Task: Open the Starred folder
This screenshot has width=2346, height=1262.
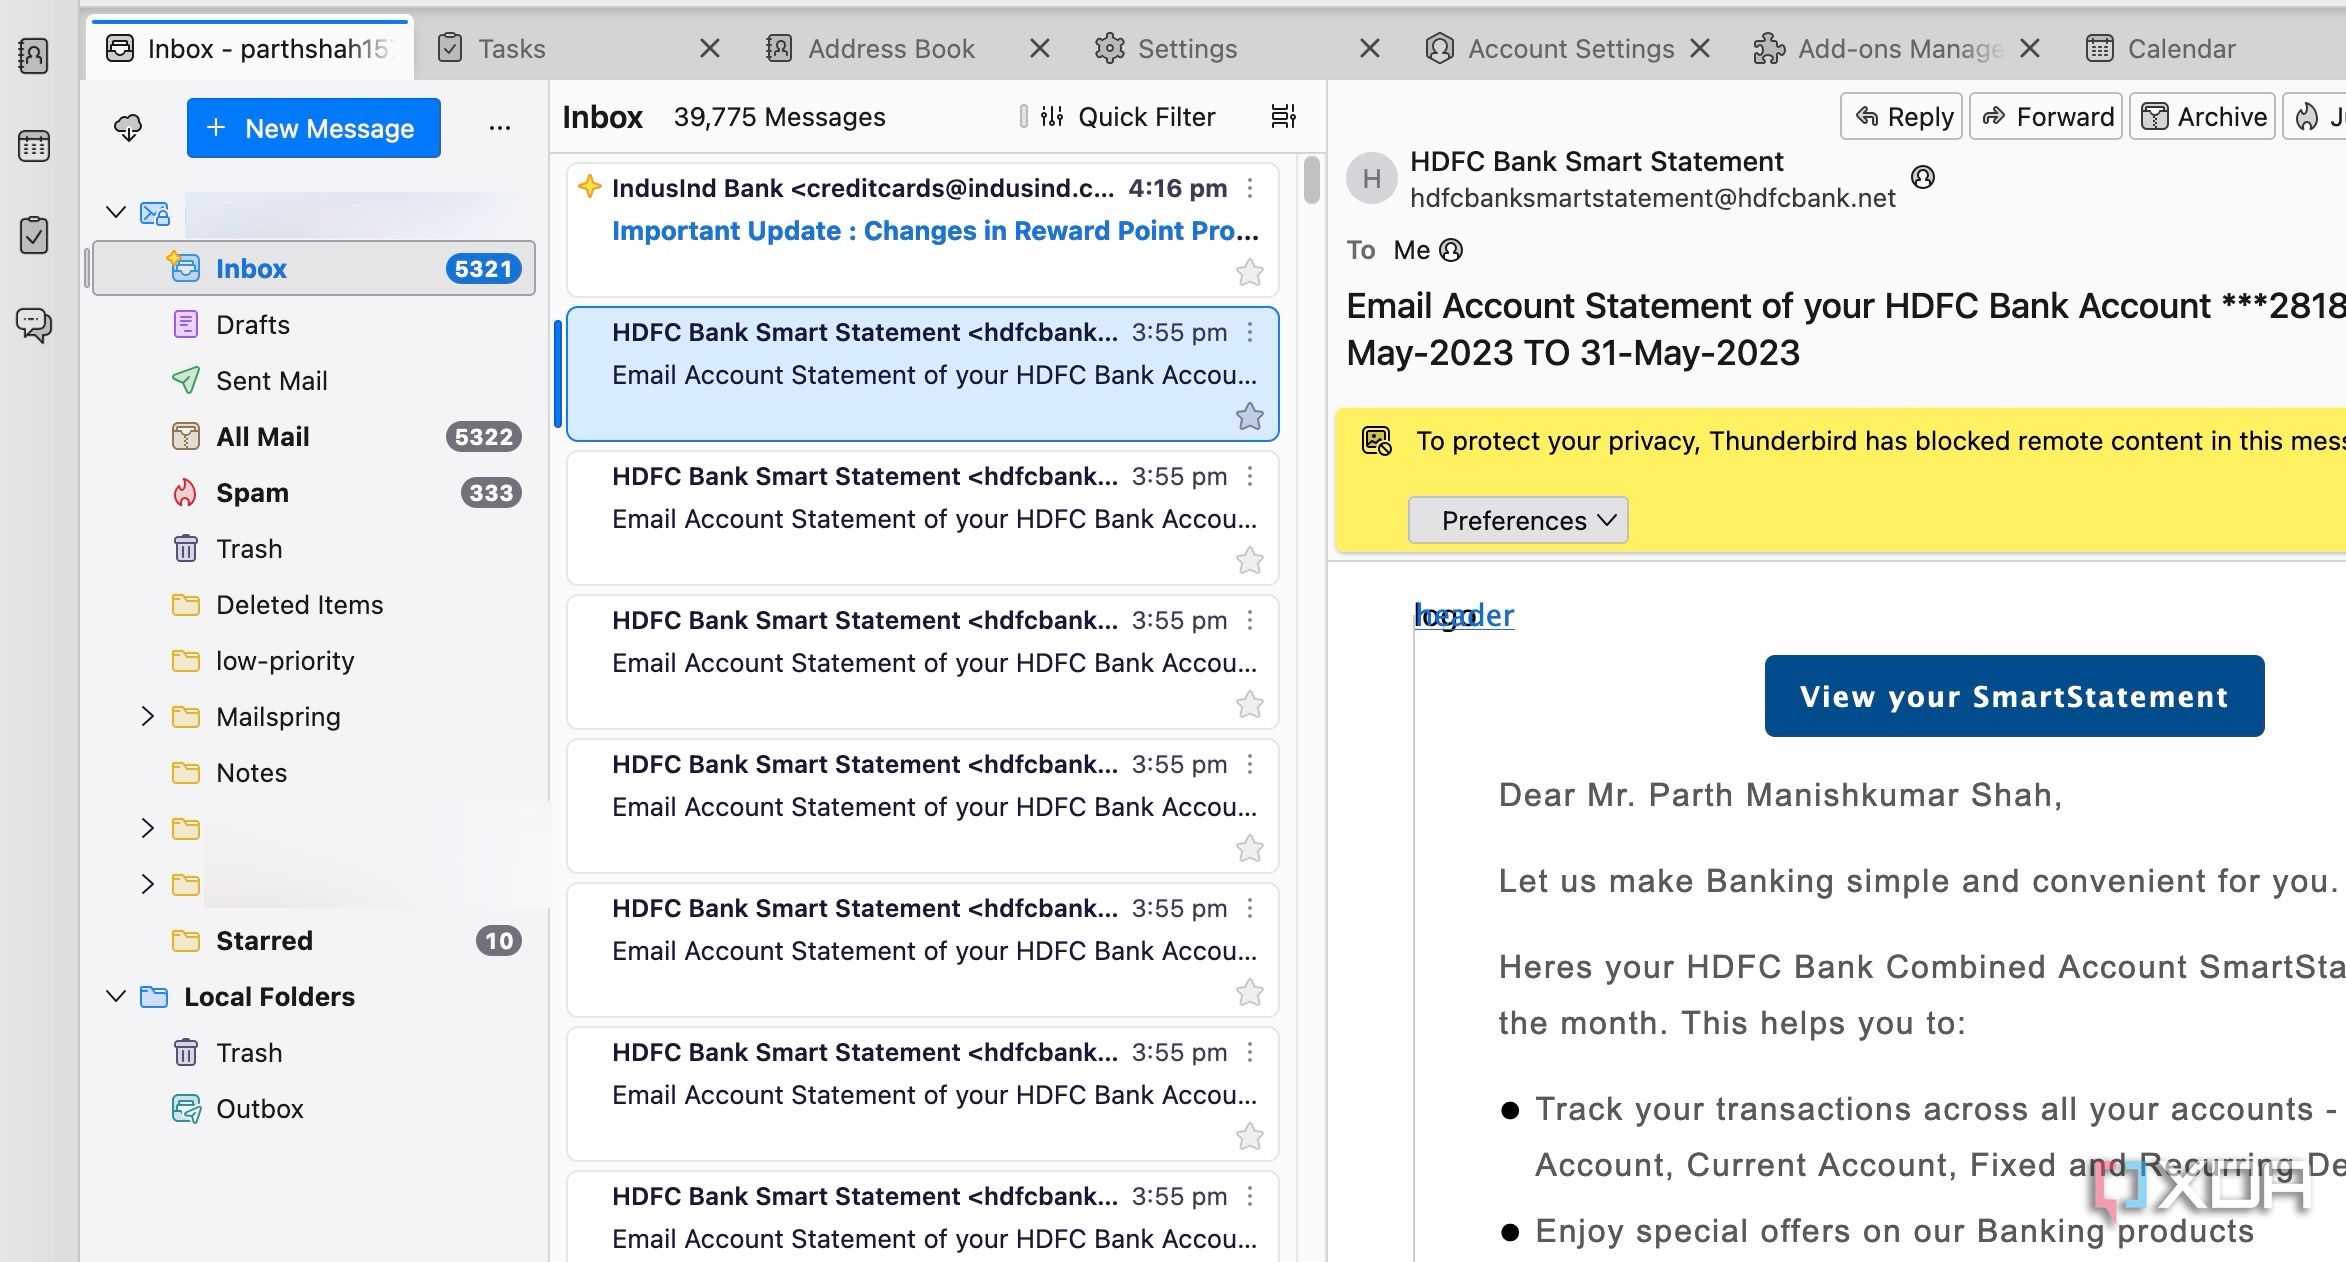Action: point(313,941)
